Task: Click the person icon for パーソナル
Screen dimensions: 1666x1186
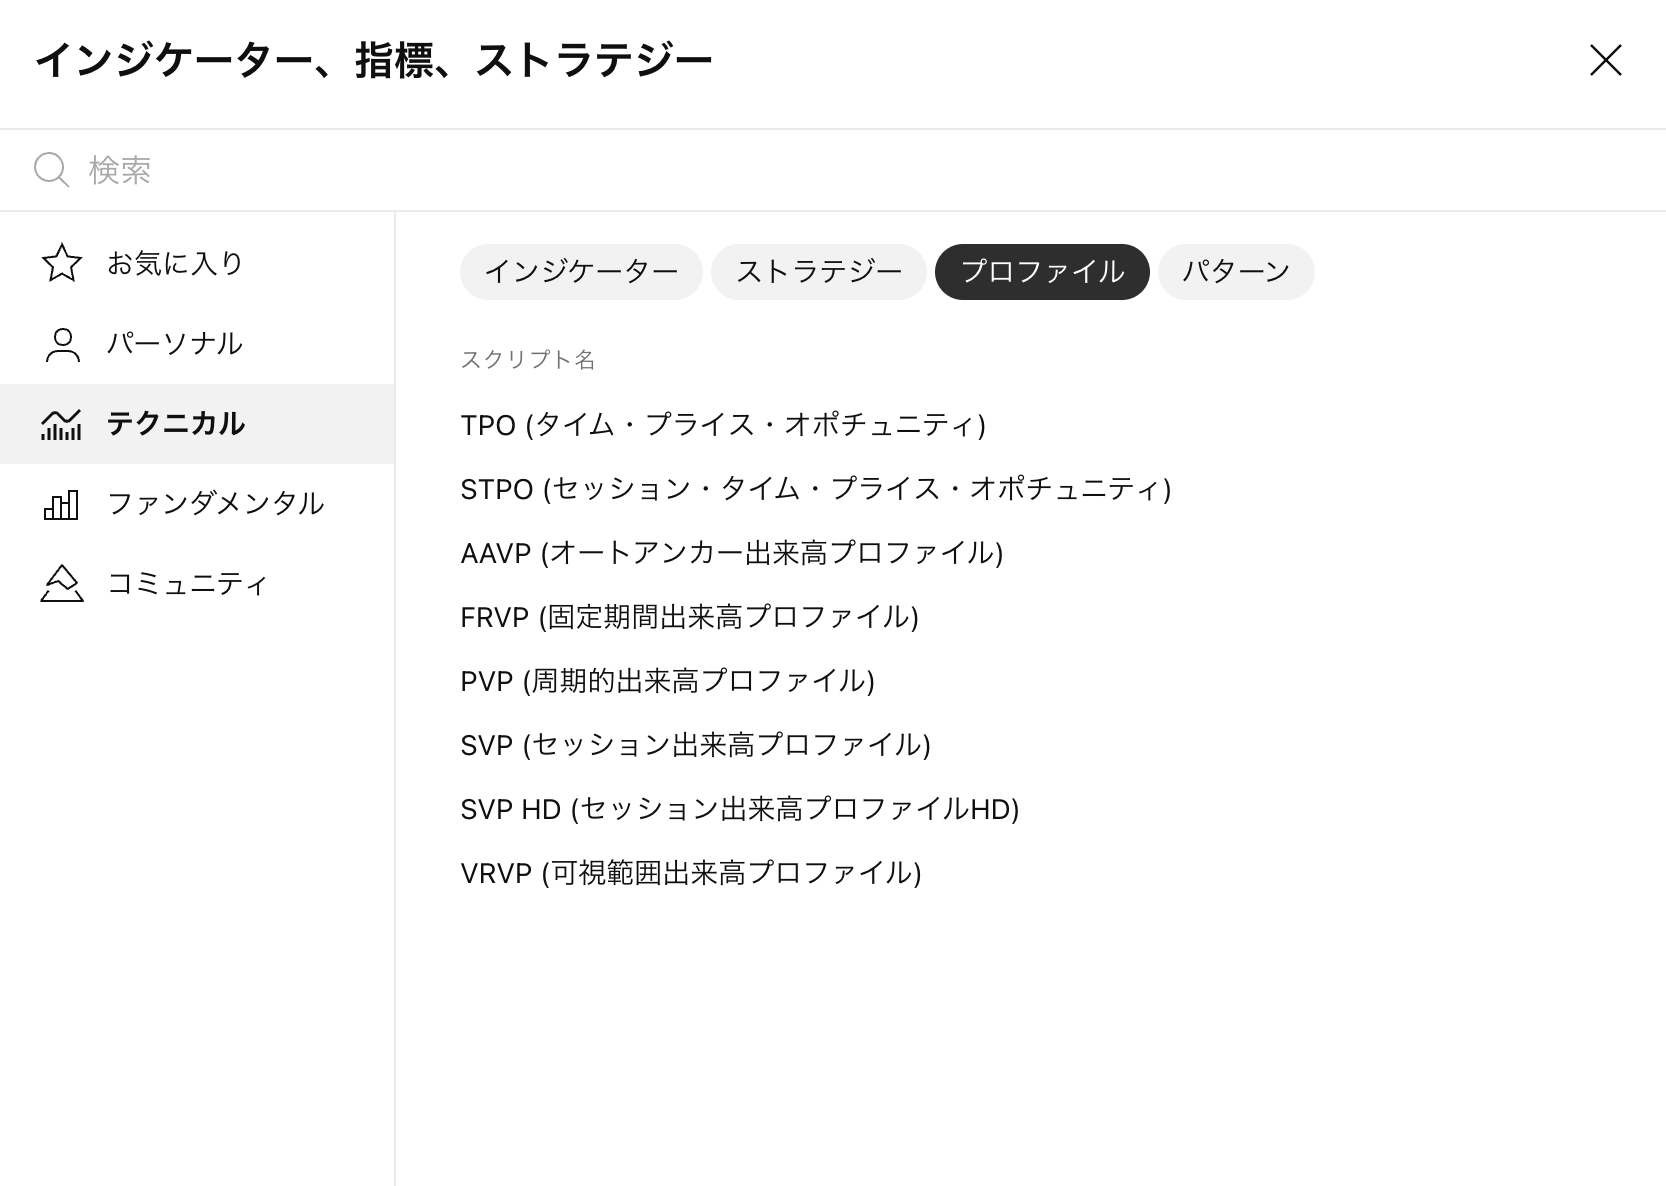Action: click(x=62, y=344)
